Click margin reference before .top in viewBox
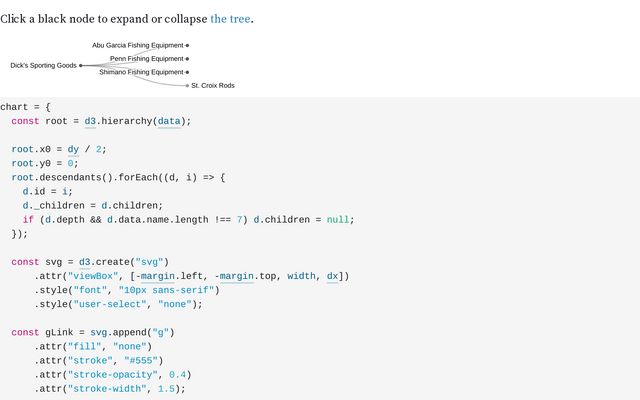The image size is (640, 400). coord(236,276)
